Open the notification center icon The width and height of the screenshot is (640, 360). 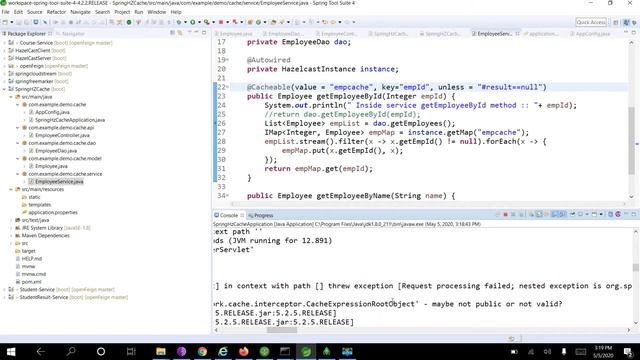[x=628, y=351]
